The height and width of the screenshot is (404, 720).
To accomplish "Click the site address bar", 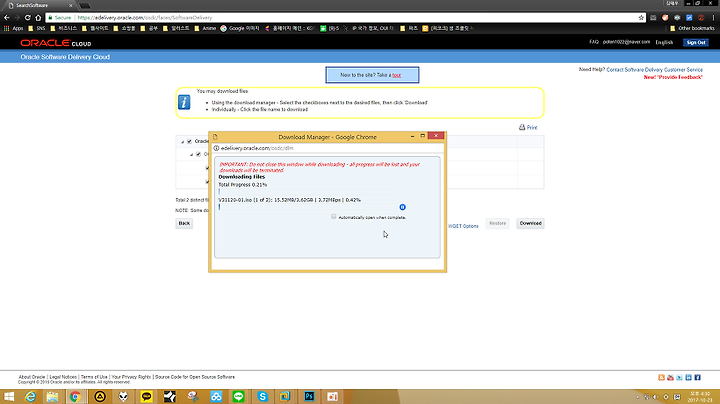I will 344,18.
